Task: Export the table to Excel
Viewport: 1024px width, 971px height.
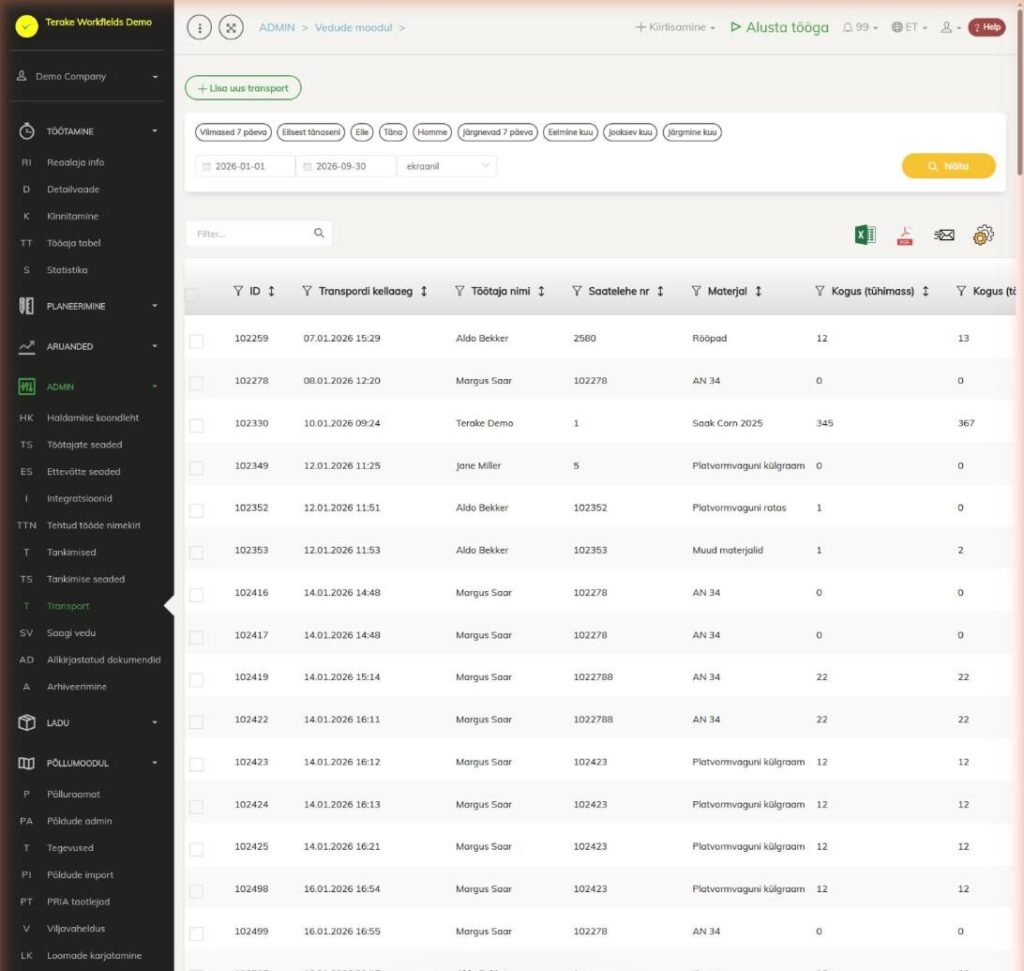Action: [865, 234]
